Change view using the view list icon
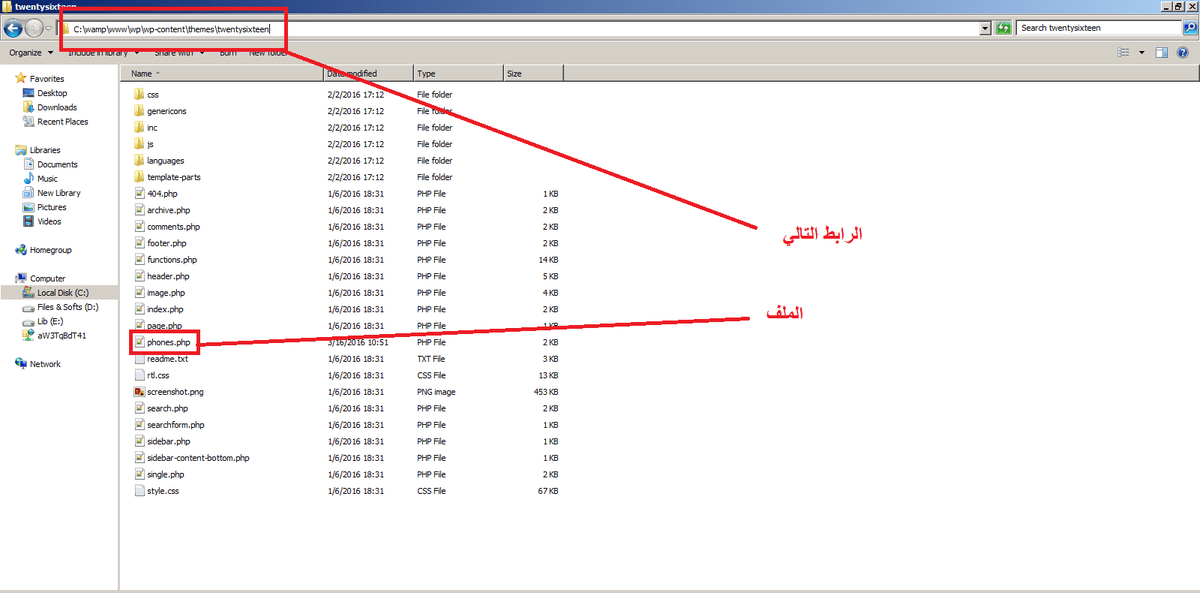Viewport: 1200px width, 593px height. (1125, 52)
